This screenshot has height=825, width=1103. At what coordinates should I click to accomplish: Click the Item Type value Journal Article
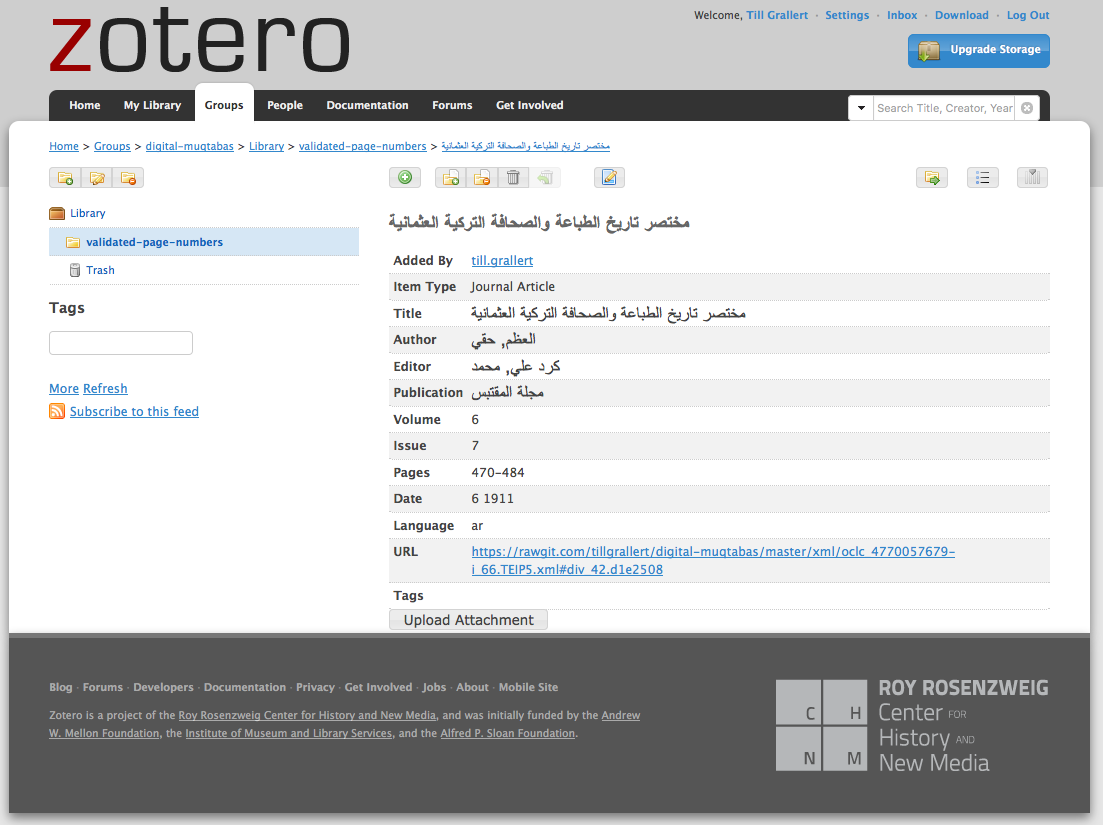pos(513,286)
